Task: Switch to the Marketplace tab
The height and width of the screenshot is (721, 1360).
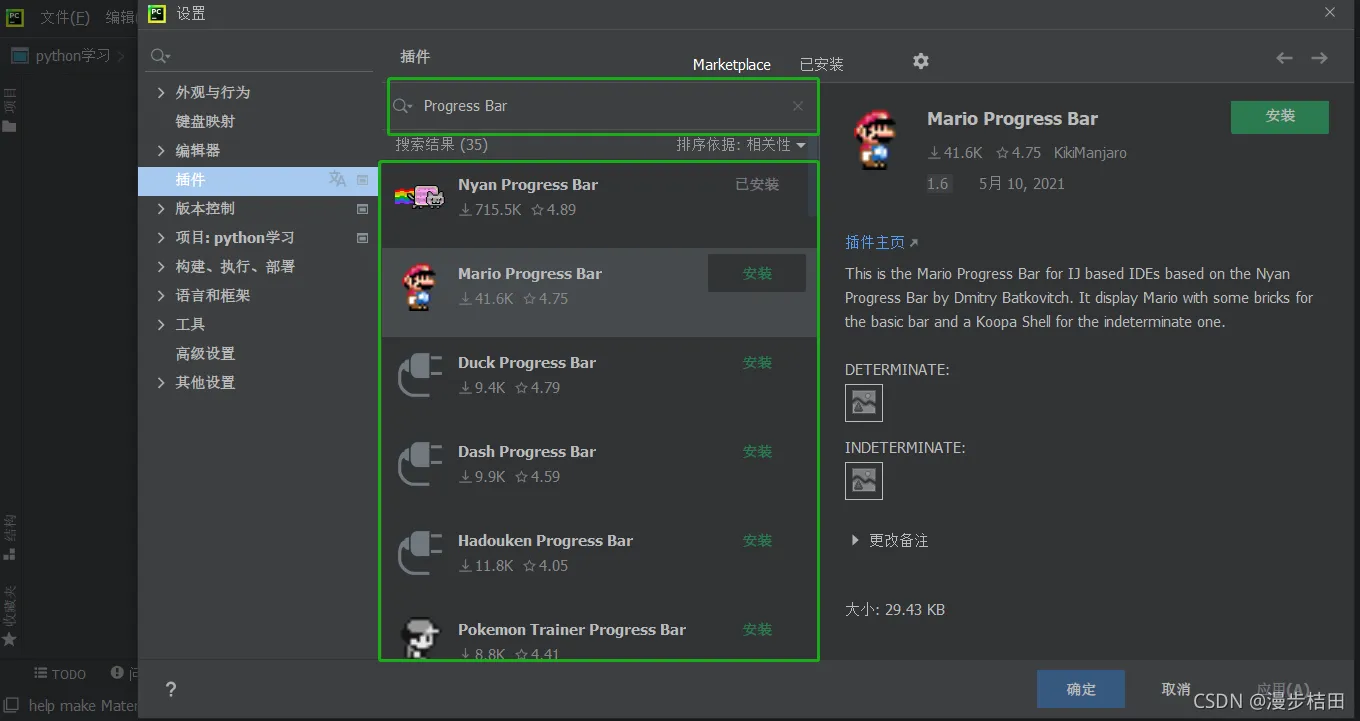Action: pos(732,64)
